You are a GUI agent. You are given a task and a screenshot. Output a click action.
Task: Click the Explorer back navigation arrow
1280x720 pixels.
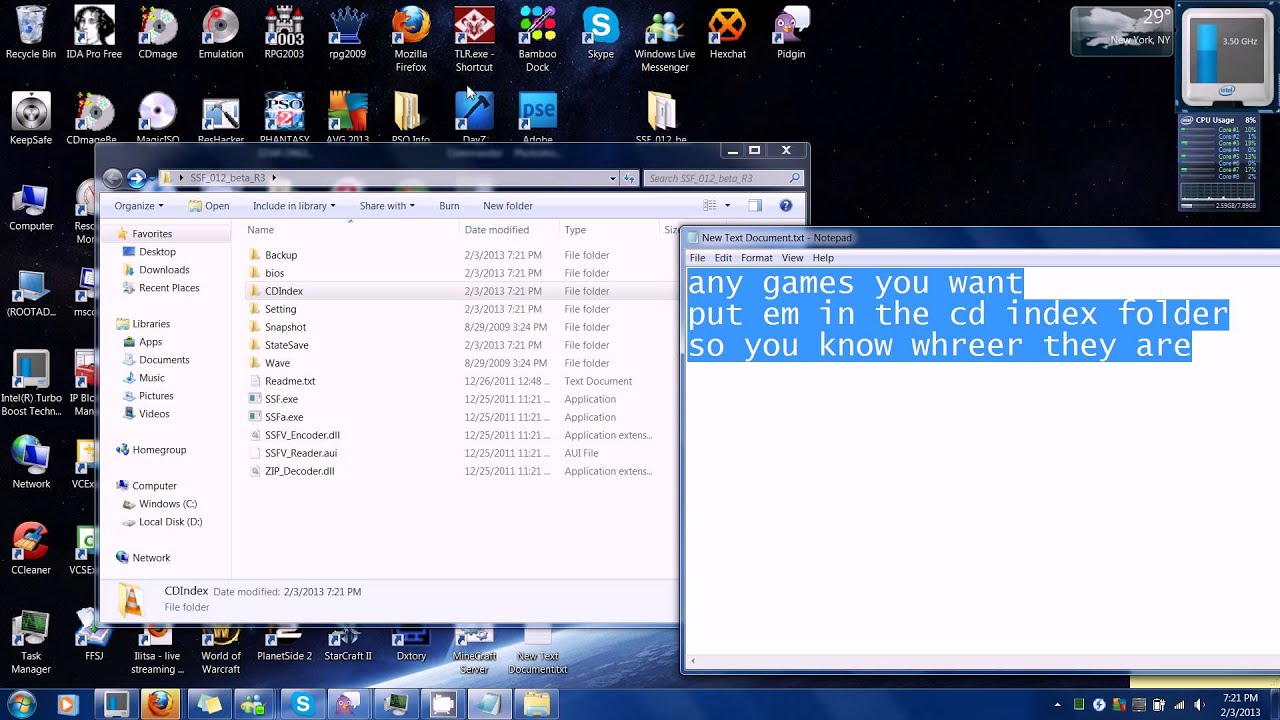click(x=112, y=178)
